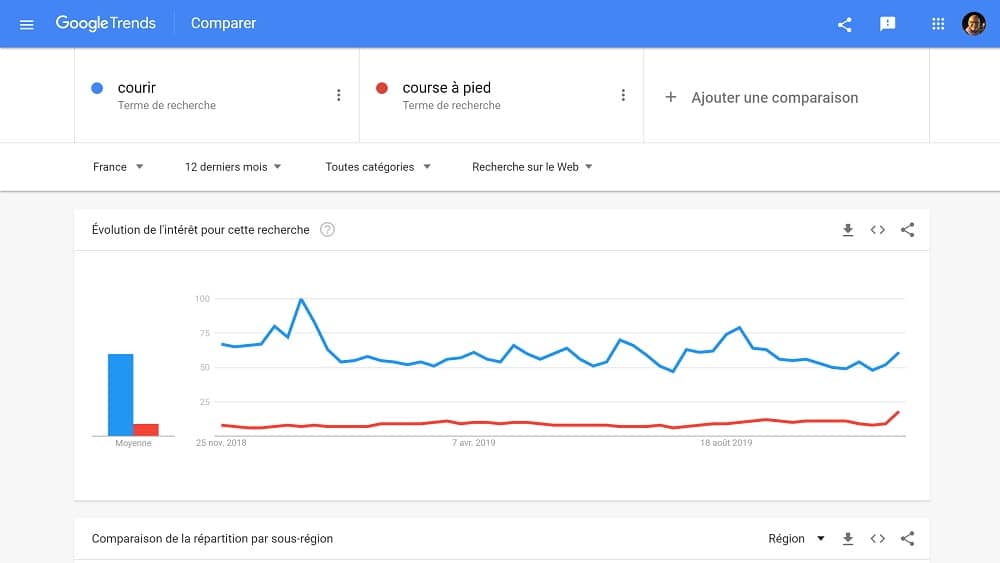Open more options for 'courir' term
Image resolution: width=1000 pixels, height=563 pixels.
coord(339,95)
